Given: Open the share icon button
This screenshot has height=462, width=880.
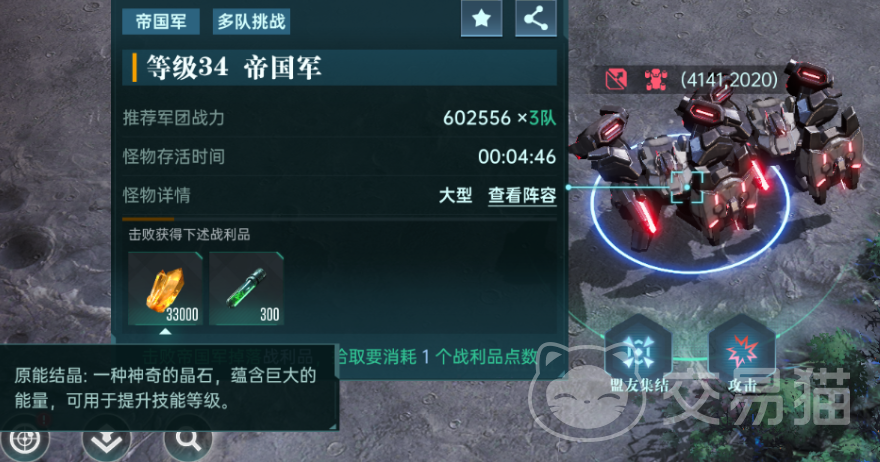Looking at the screenshot, I should click(535, 19).
